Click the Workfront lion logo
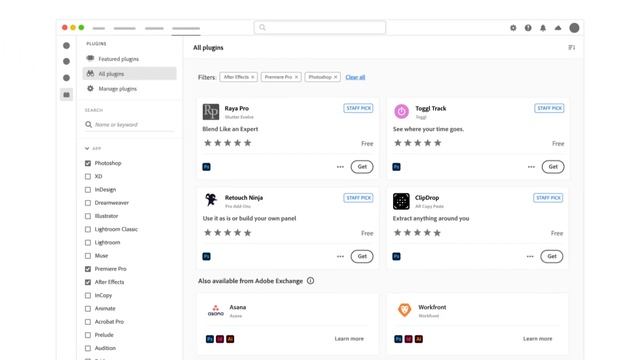The width and height of the screenshot is (640, 360). pyautogui.click(x=404, y=310)
